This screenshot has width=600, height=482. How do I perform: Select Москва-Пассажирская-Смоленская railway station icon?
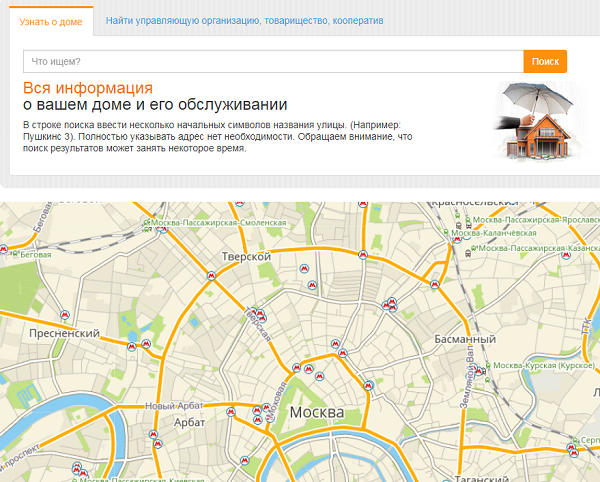pyautogui.click(x=147, y=226)
